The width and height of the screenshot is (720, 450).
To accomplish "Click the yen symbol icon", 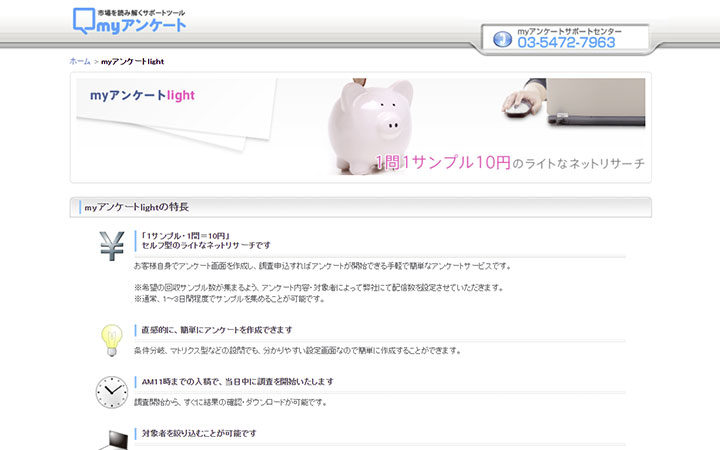I will click(112, 246).
